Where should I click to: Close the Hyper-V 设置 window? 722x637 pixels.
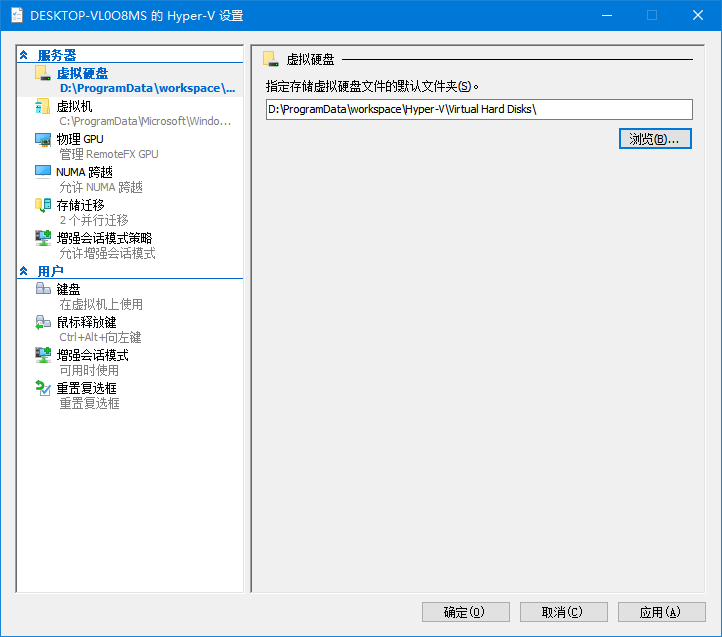coord(698,15)
